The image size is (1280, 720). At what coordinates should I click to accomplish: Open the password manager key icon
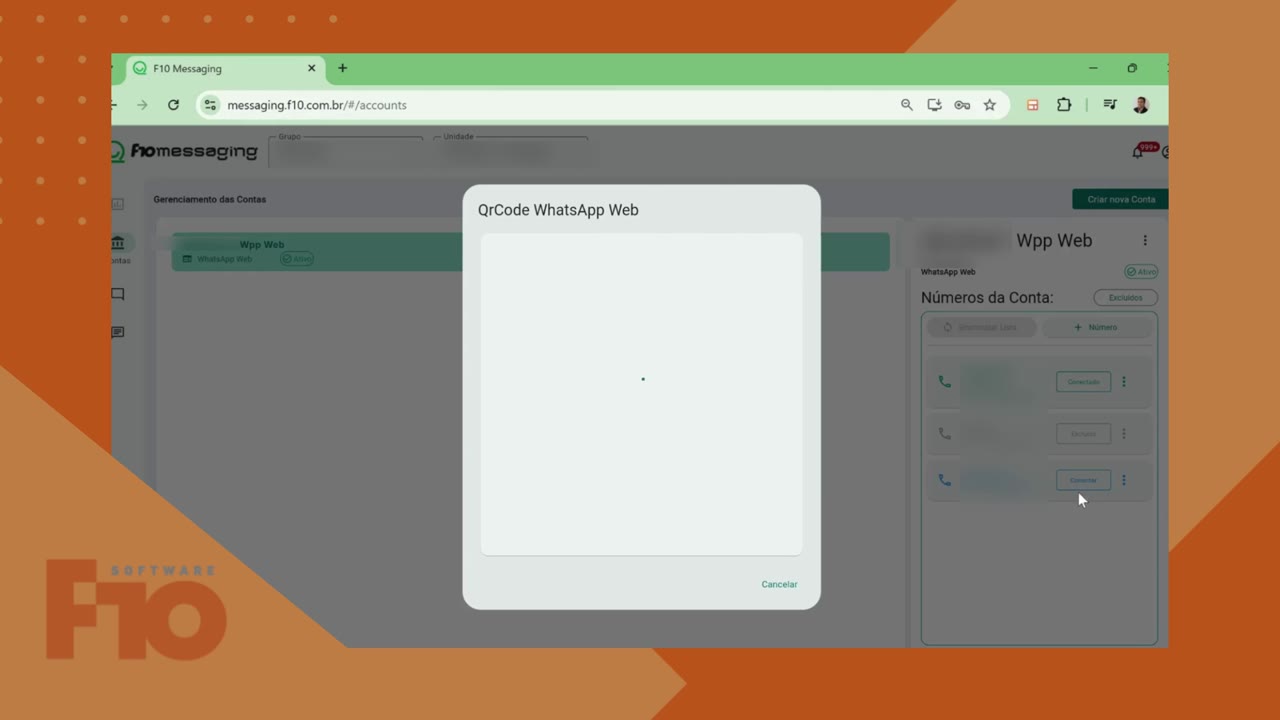962,105
